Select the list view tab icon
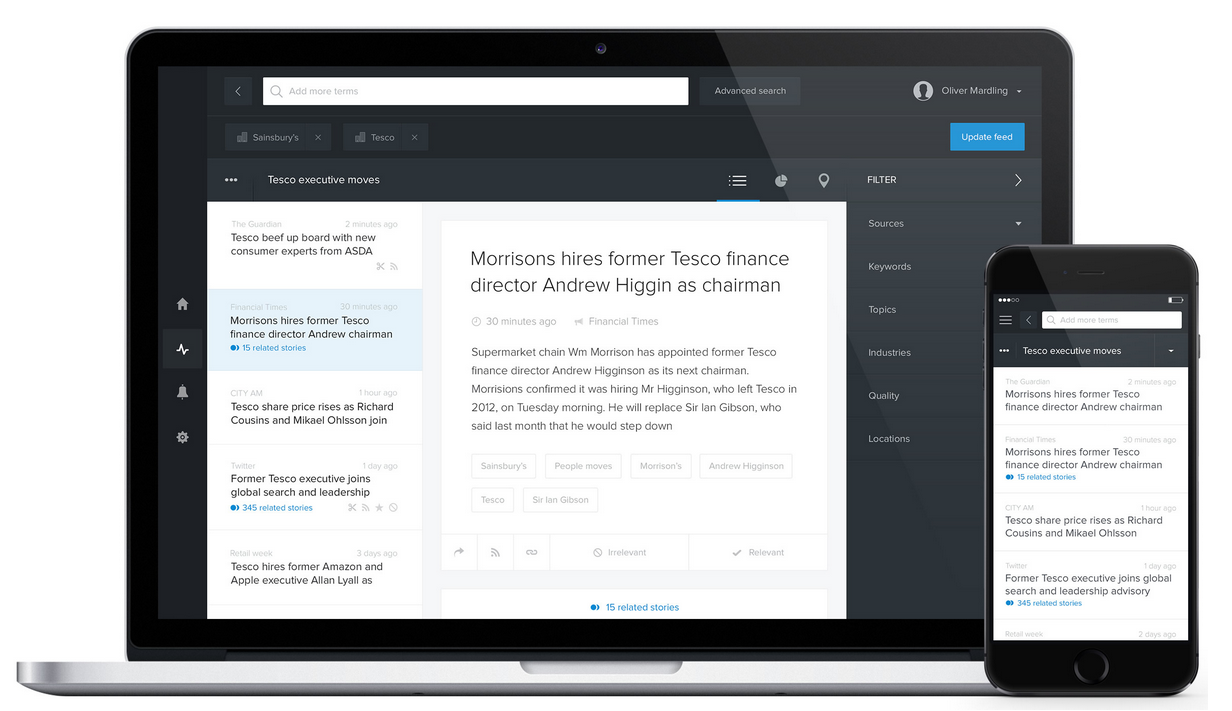 (x=738, y=180)
